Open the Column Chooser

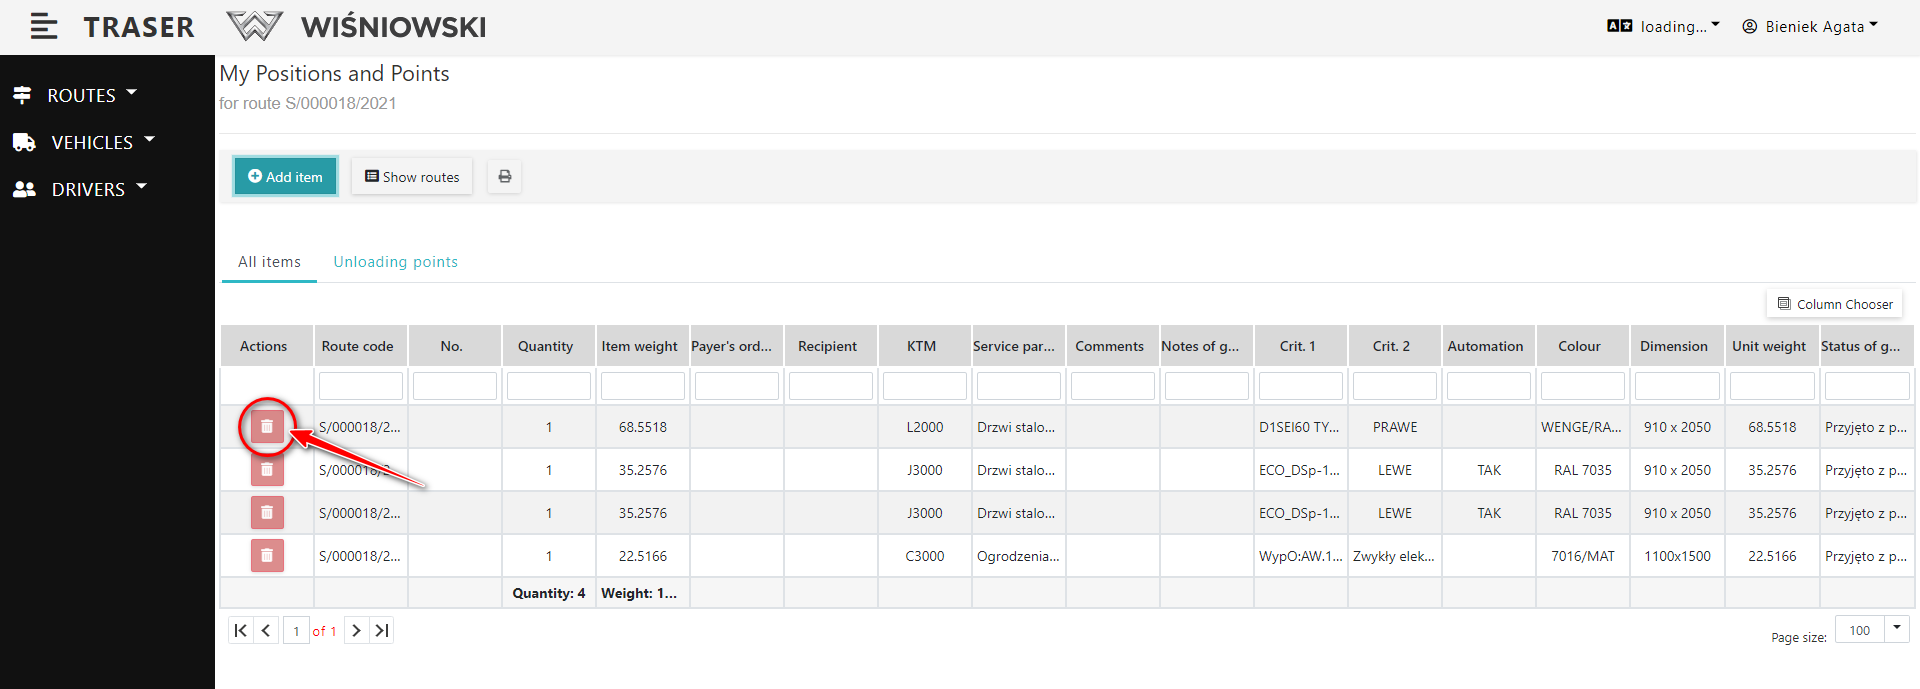1835,304
